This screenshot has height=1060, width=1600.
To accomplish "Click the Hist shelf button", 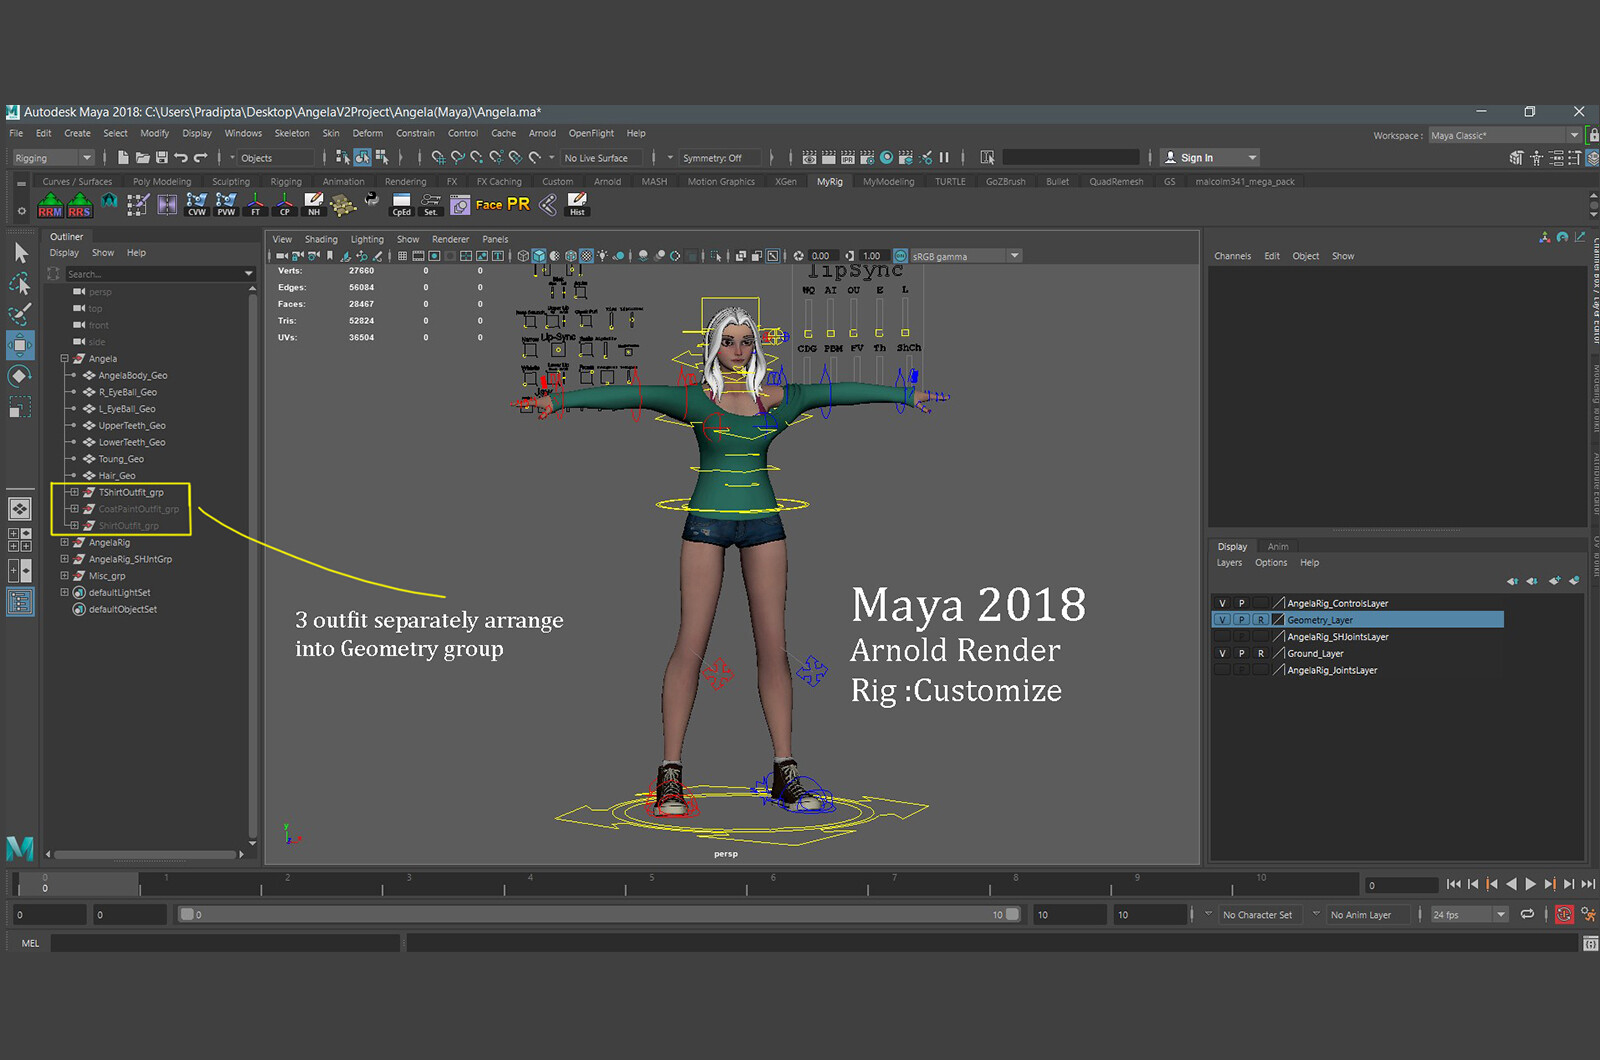I will click(577, 205).
